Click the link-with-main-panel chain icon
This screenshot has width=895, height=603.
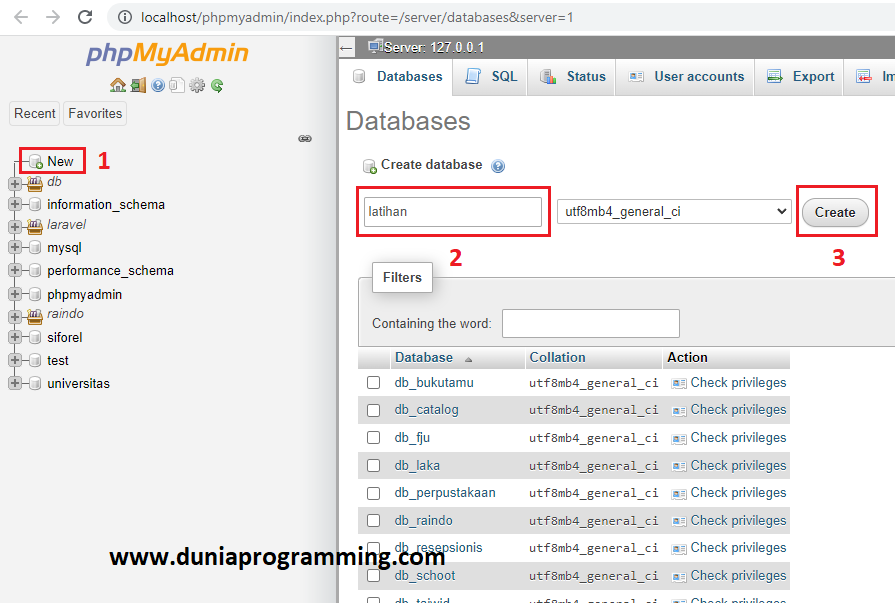(x=305, y=138)
